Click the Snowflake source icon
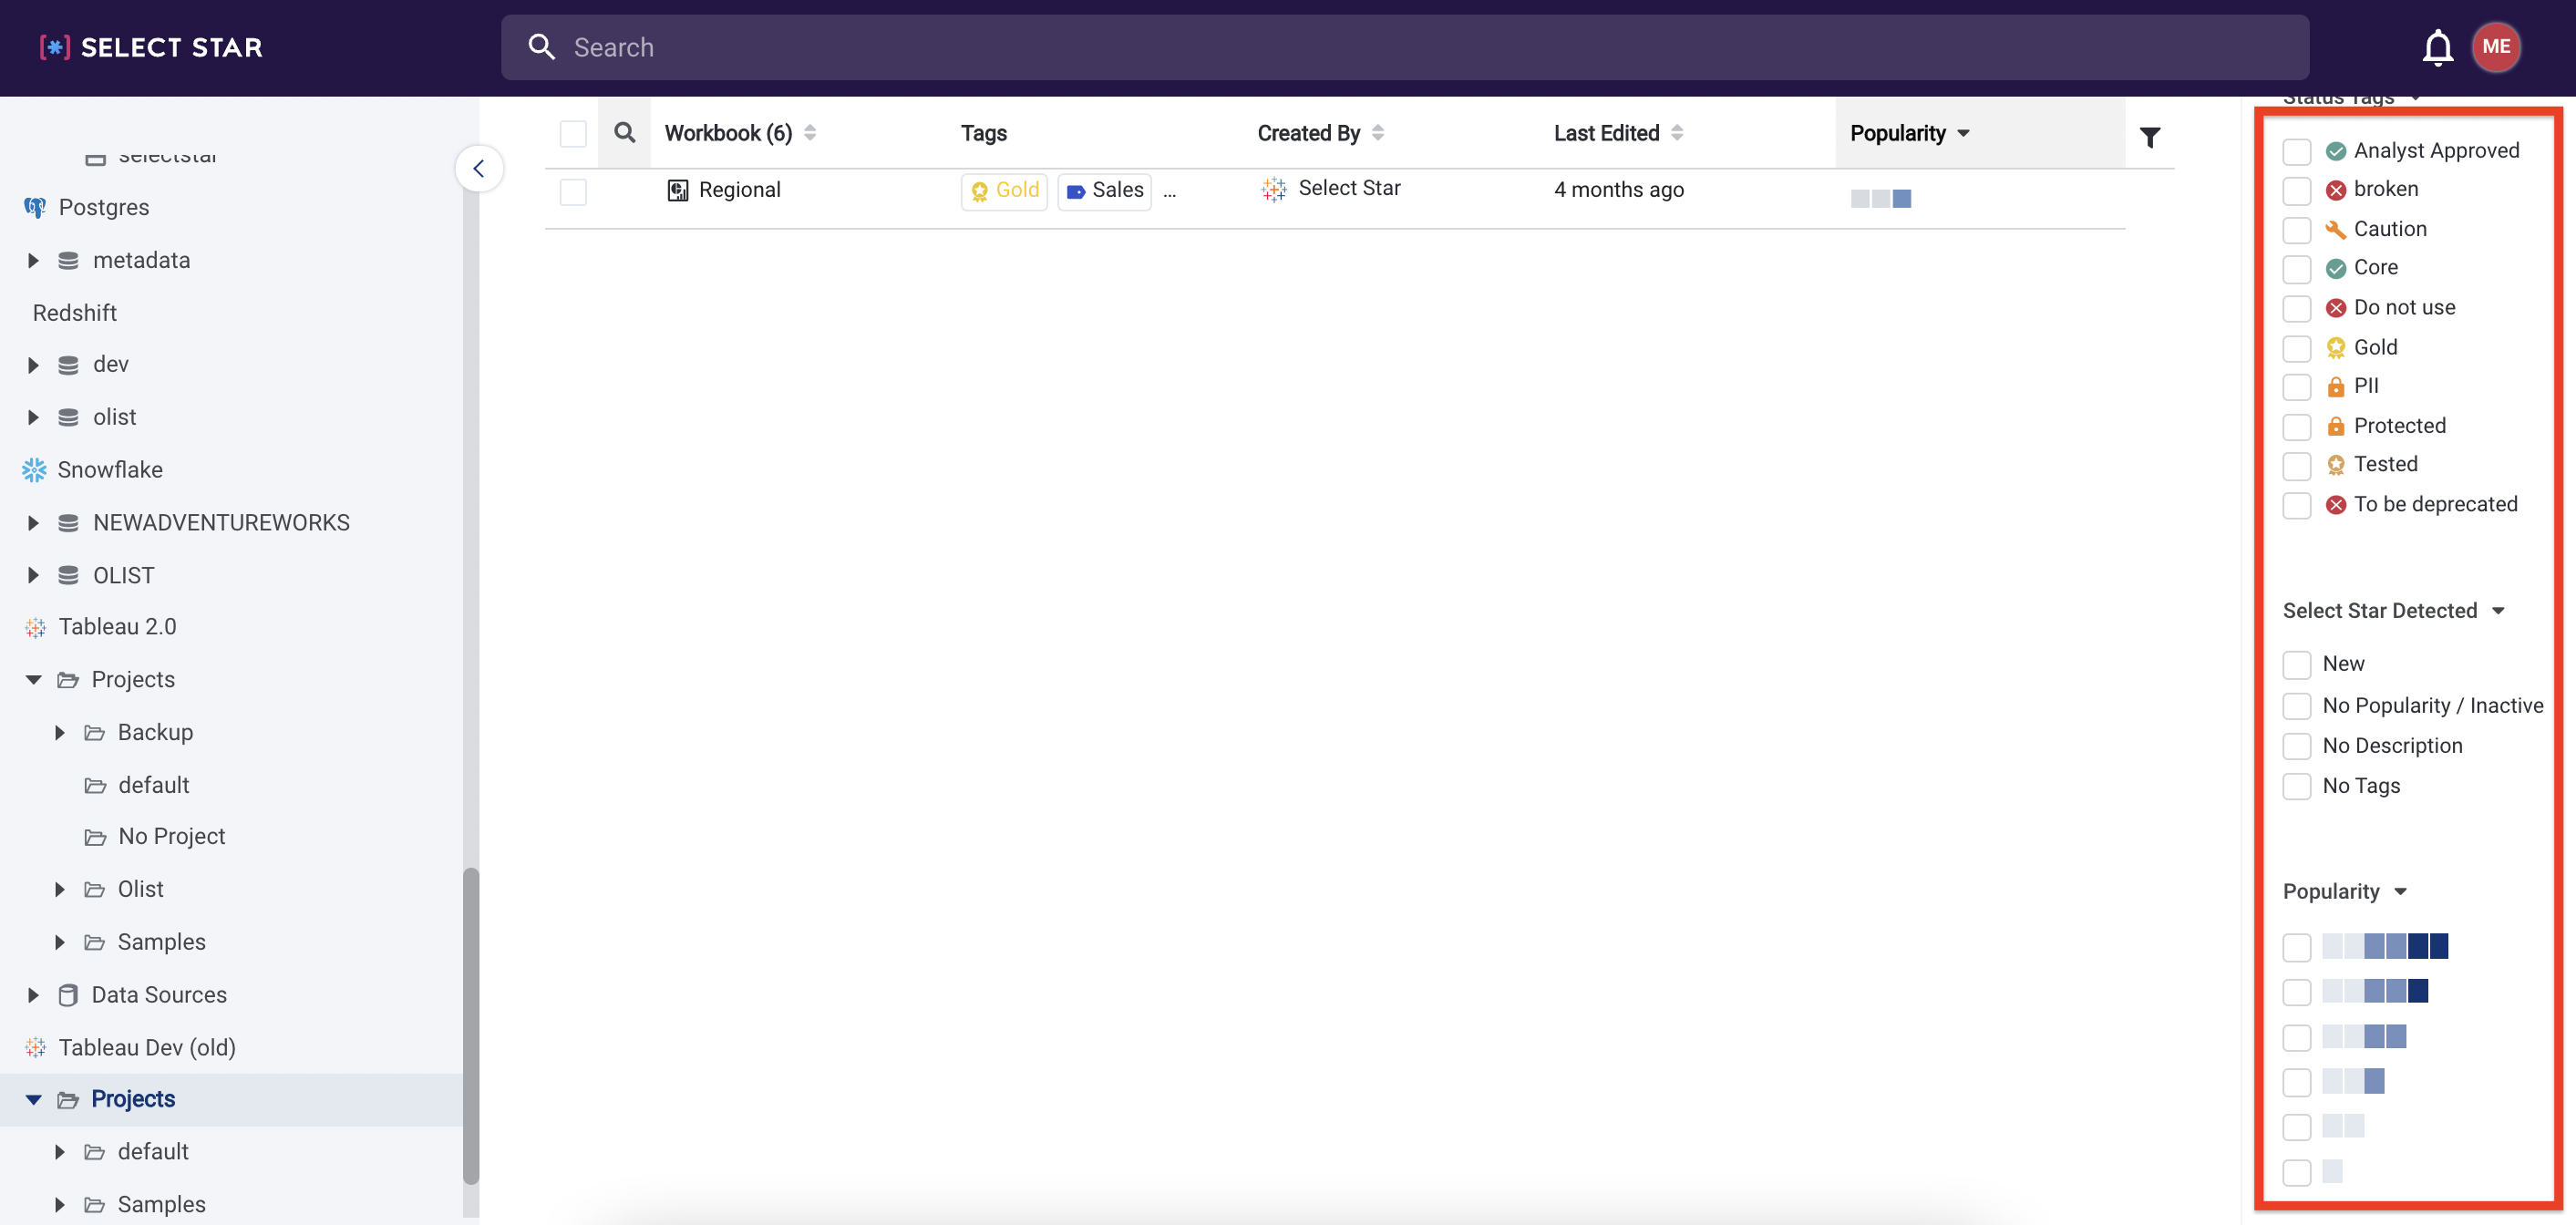 35,469
